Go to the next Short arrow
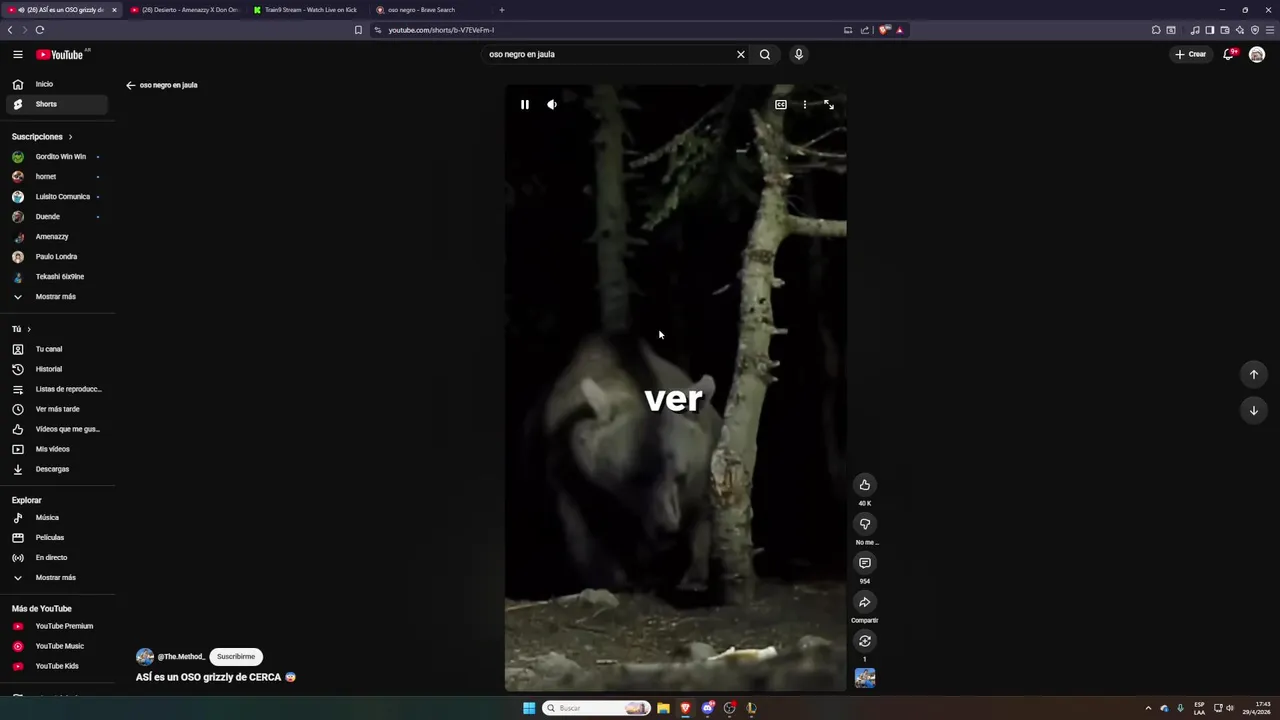1280x720 pixels. [1253, 410]
